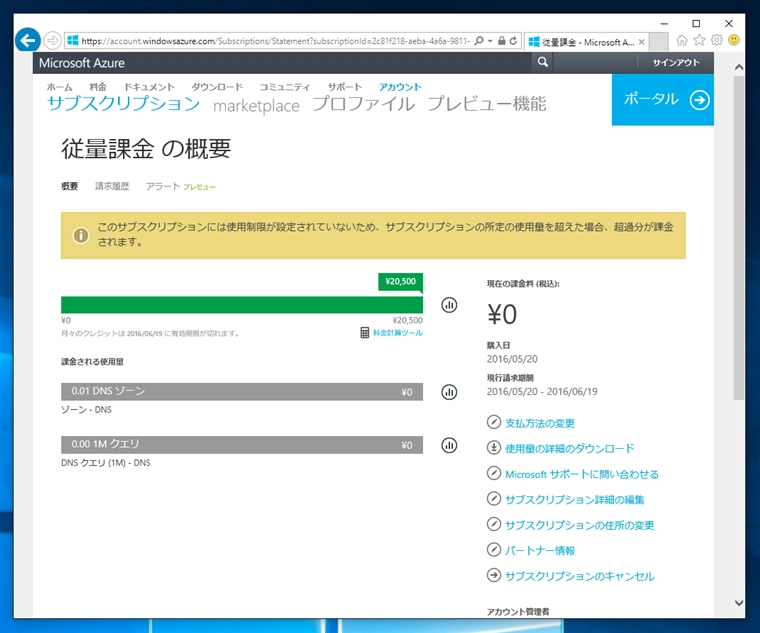Open chart icon for DNS ゾーン row

tap(449, 392)
